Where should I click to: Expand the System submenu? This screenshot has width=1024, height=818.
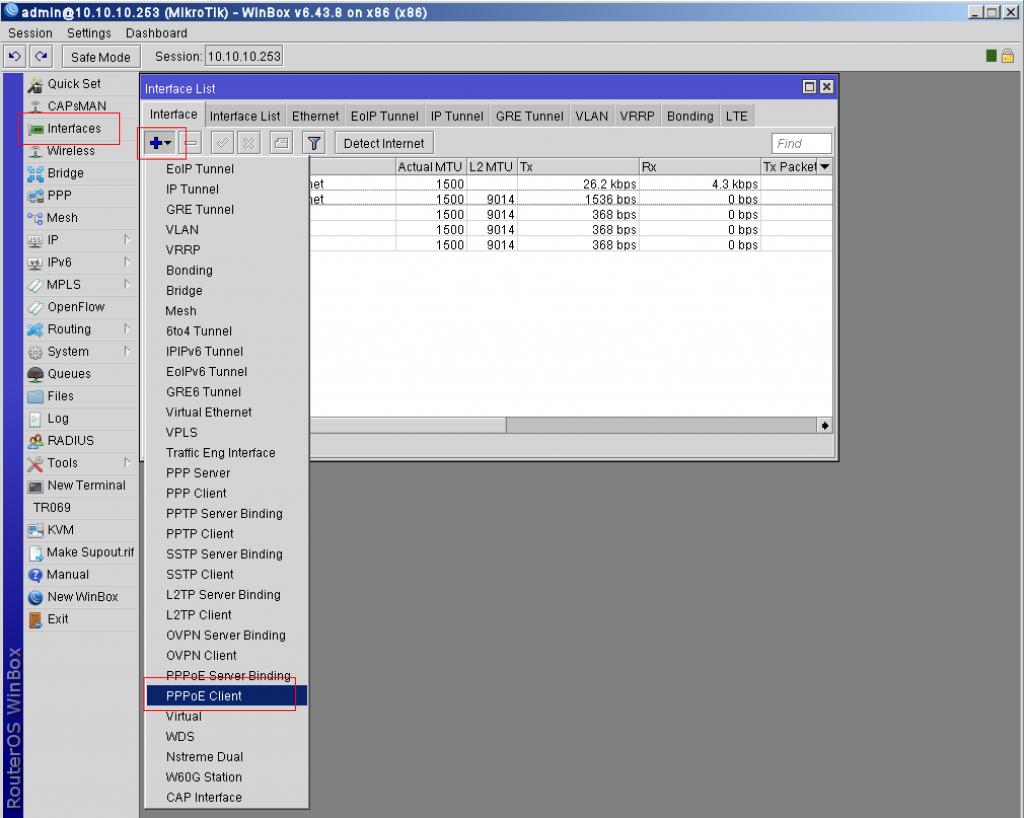click(x=127, y=351)
